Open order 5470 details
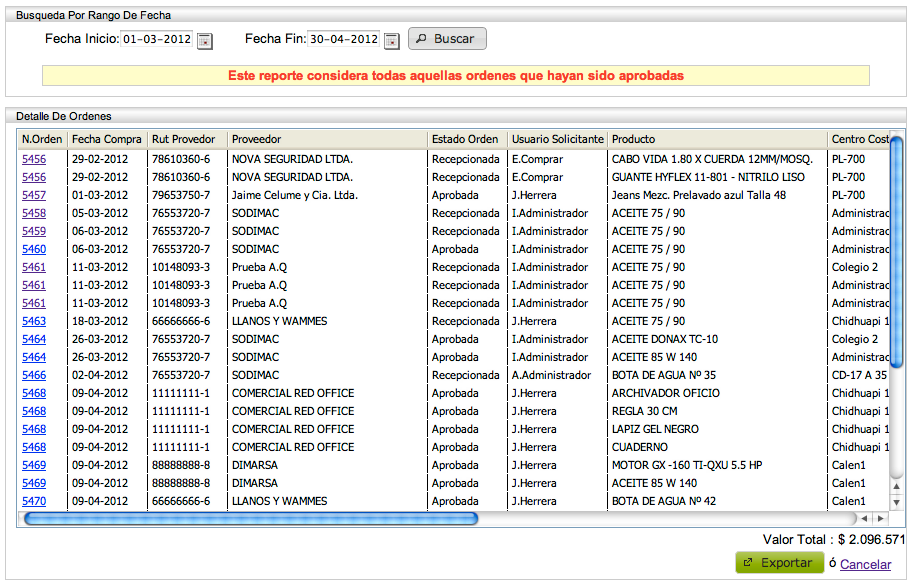This screenshot has width=907, height=582. (x=34, y=501)
